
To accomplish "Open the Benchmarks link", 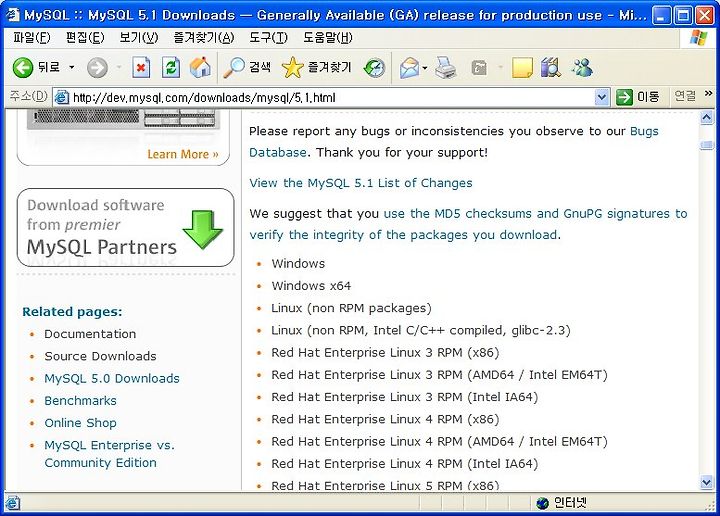I will 80,401.
